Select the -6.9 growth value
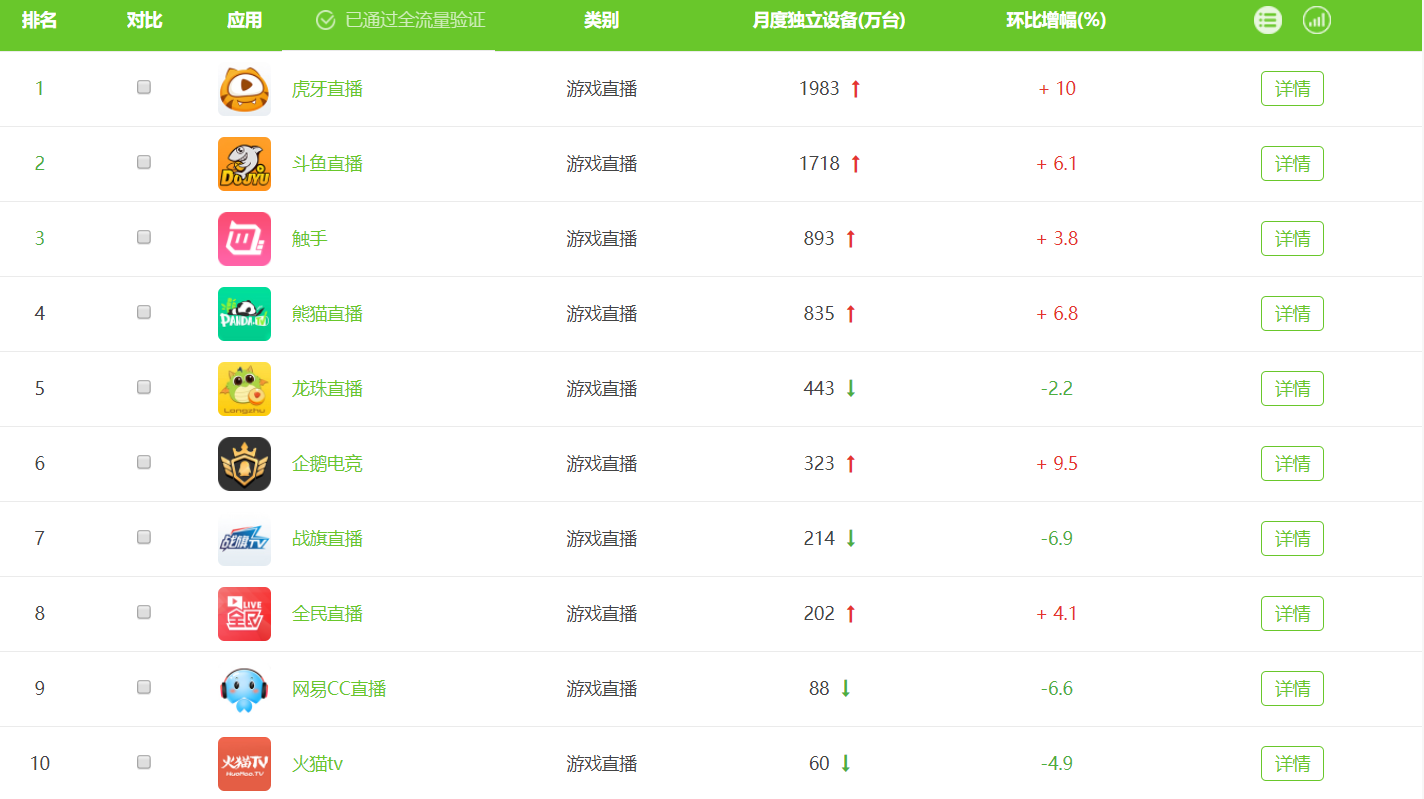This screenshot has width=1424, height=799. [1057, 539]
